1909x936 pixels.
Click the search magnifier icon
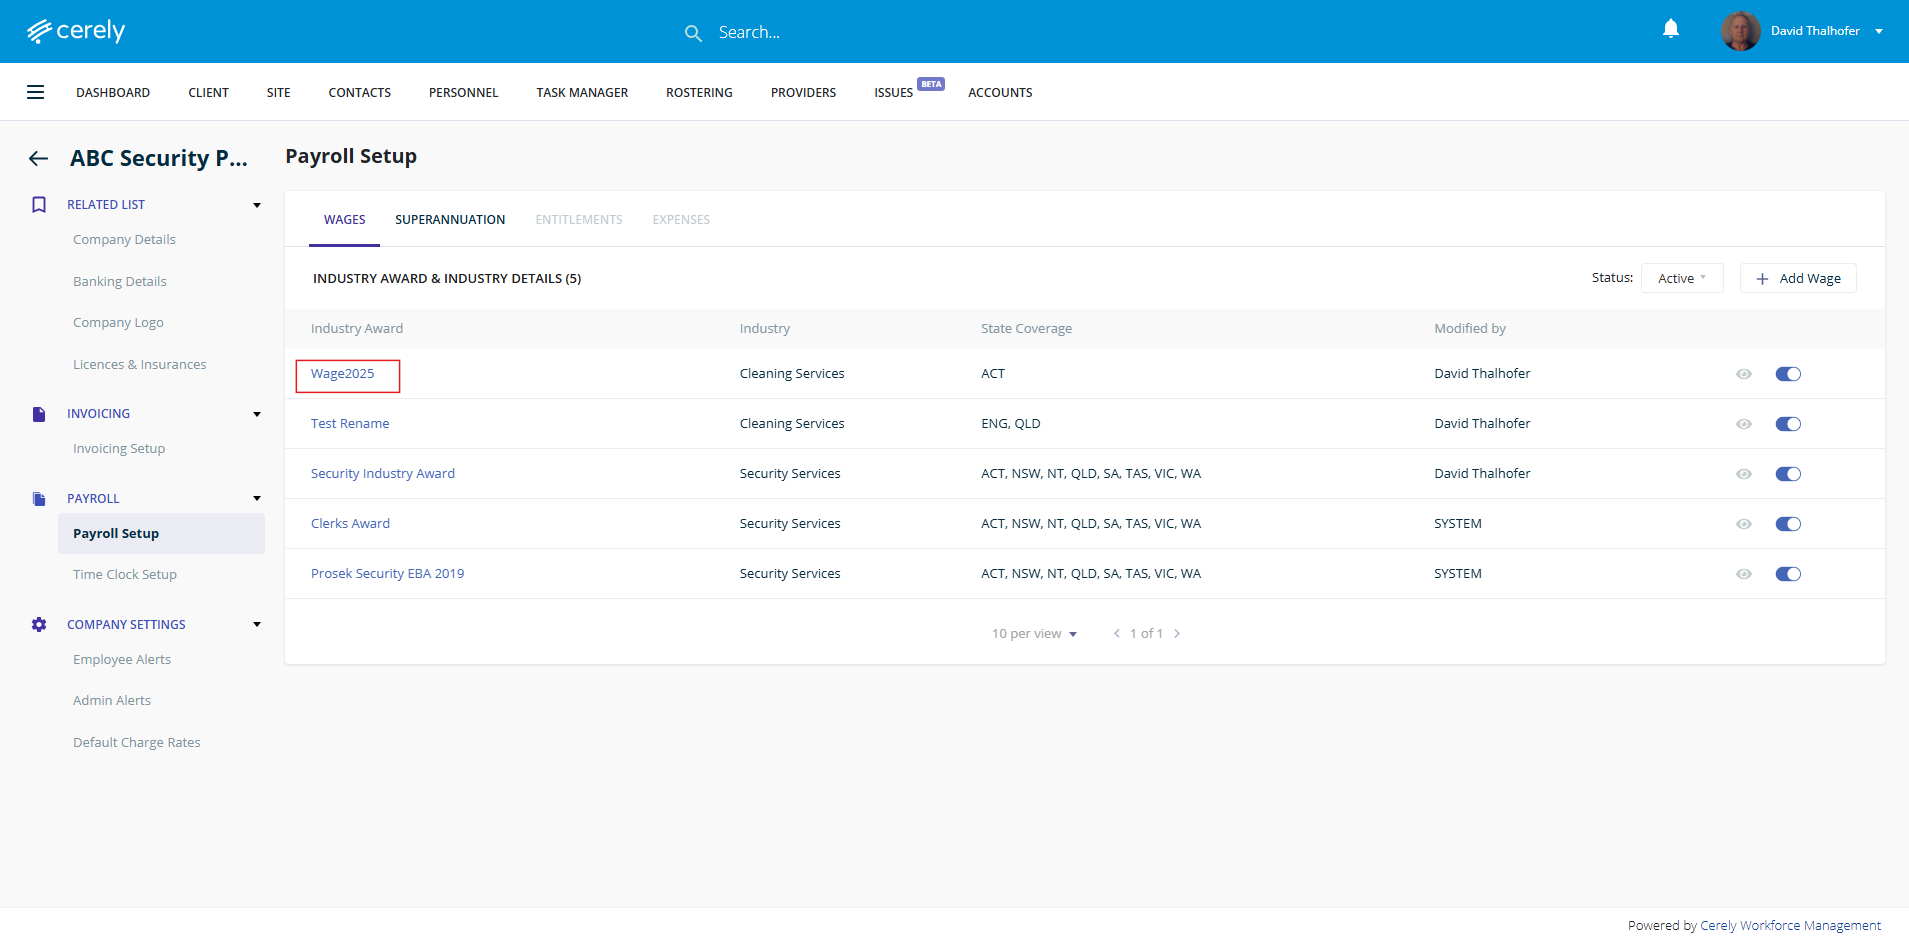coord(693,33)
